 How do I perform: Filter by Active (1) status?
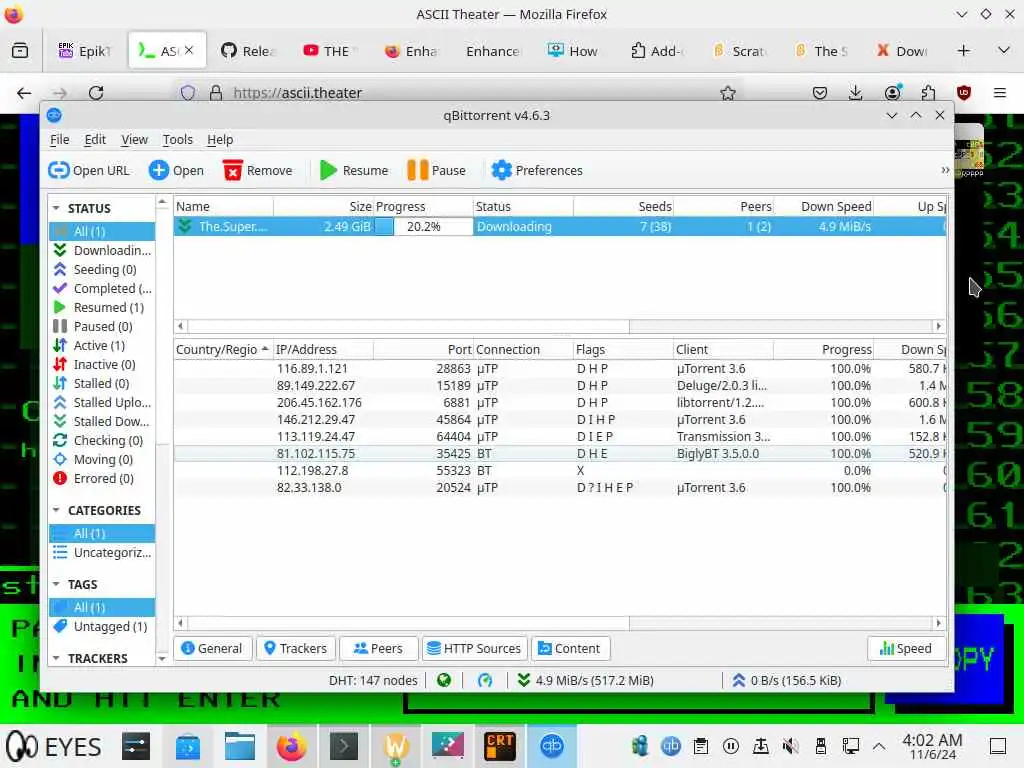coord(103,345)
